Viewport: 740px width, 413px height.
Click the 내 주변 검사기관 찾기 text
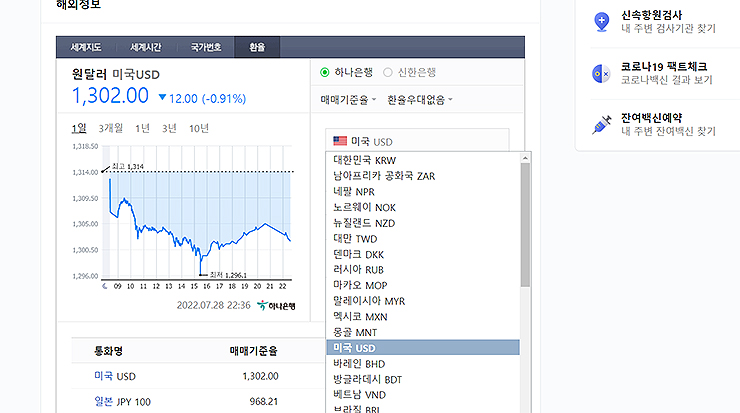click(668, 29)
